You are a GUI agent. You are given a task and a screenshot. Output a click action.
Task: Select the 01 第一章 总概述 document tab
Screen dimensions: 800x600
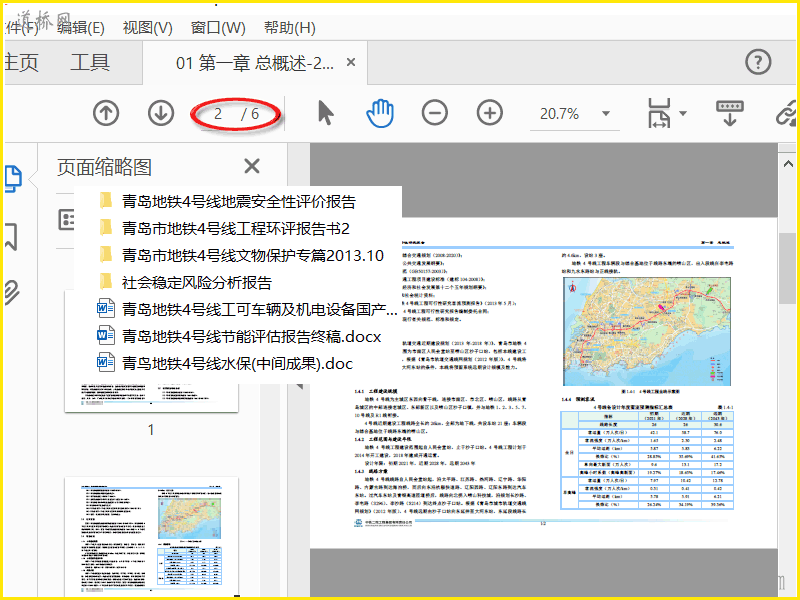coord(255,63)
